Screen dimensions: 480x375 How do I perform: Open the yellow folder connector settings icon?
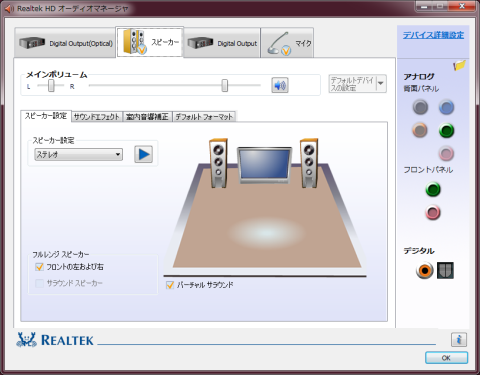pyautogui.click(x=459, y=65)
